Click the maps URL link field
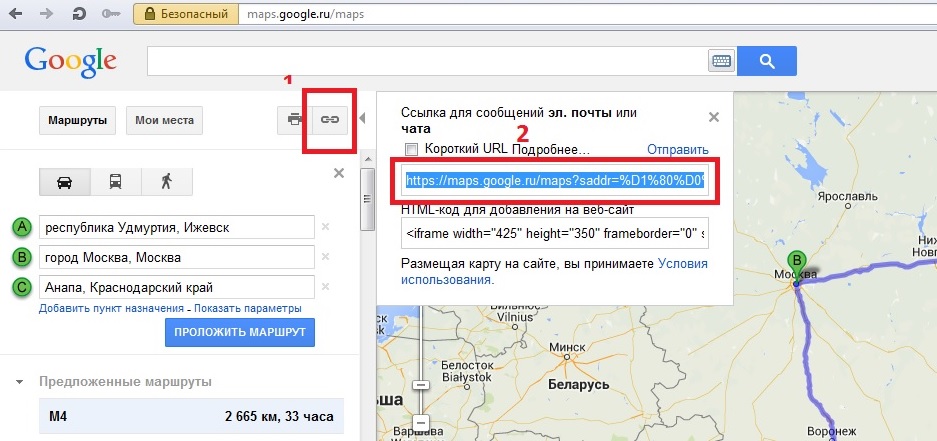The height and width of the screenshot is (441, 937). pyautogui.click(x=555, y=180)
